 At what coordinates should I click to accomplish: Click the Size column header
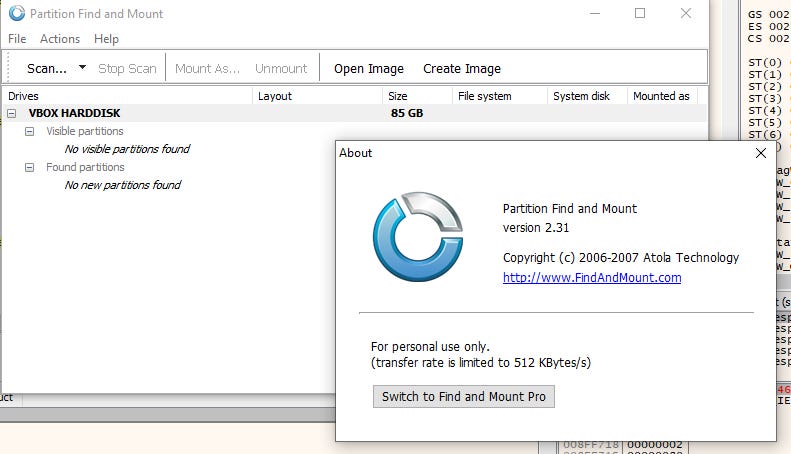pyautogui.click(x=417, y=96)
